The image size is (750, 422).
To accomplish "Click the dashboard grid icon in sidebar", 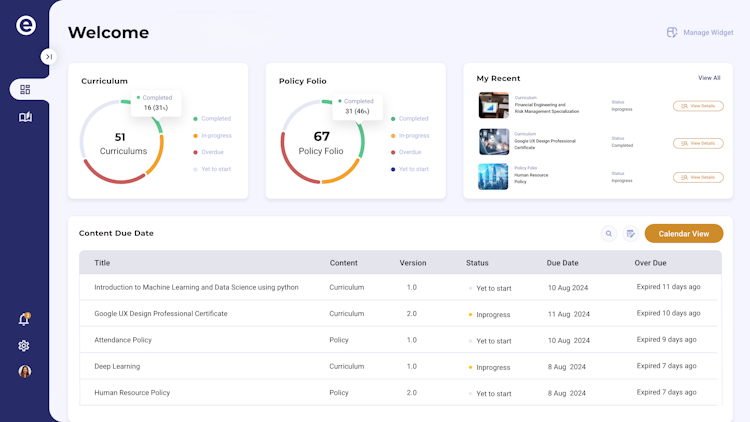I will 25,89.
